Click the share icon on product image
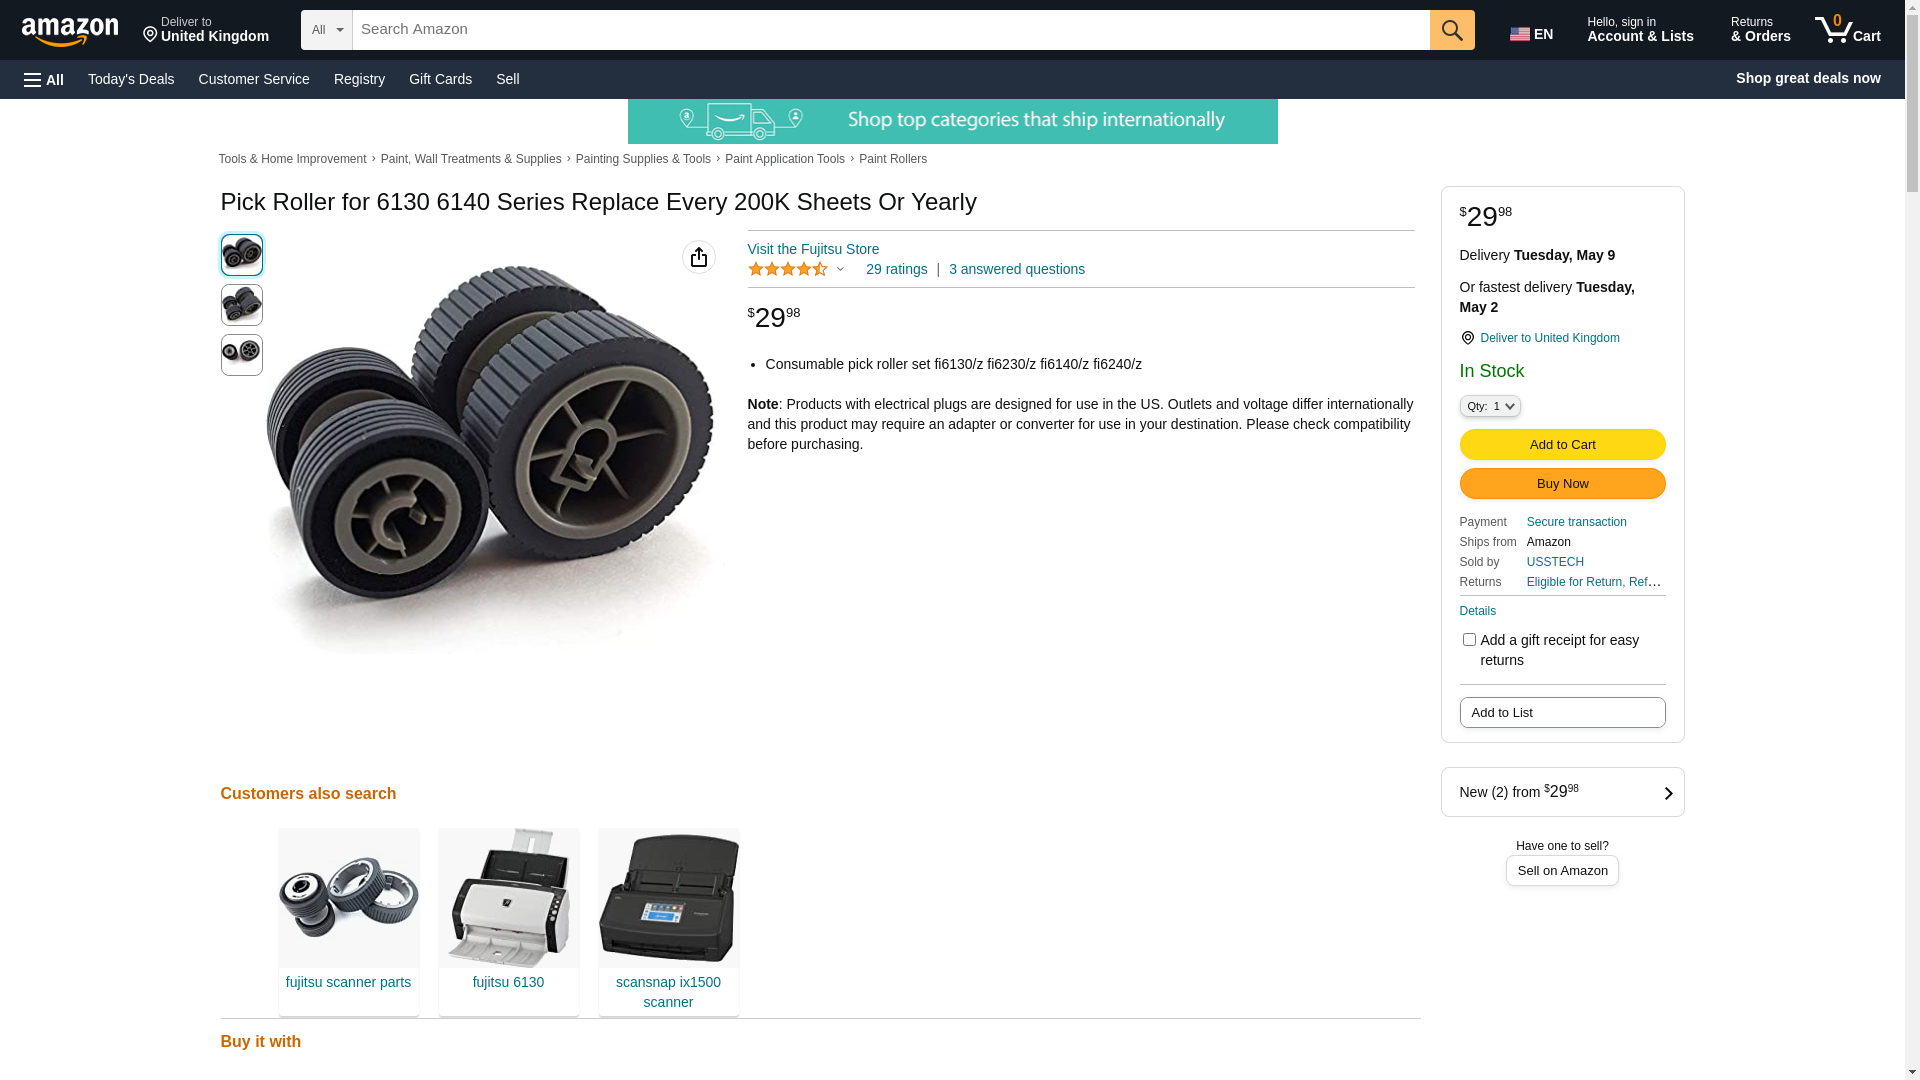1920x1080 pixels. tap(699, 257)
